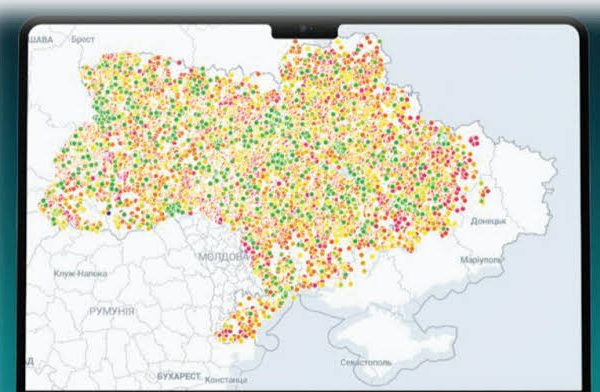
Task: Click the Брест city label
Action: (x=83, y=39)
